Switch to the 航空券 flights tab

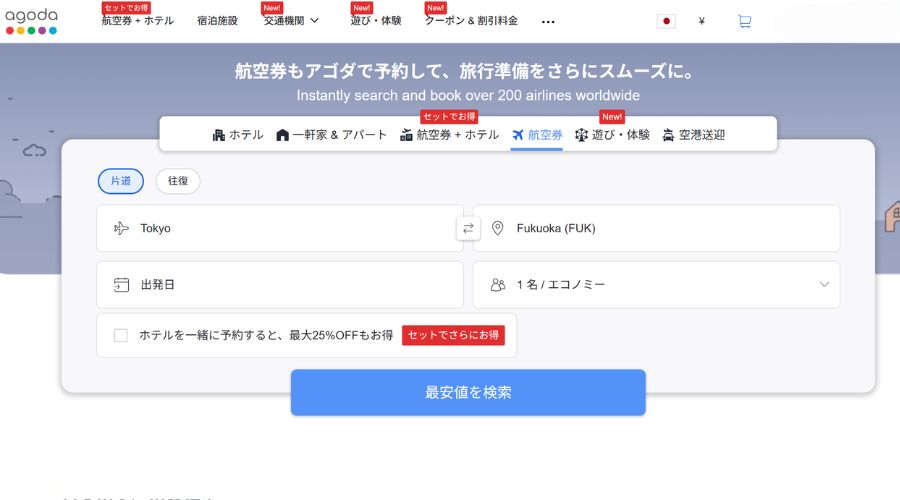tap(537, 135)
